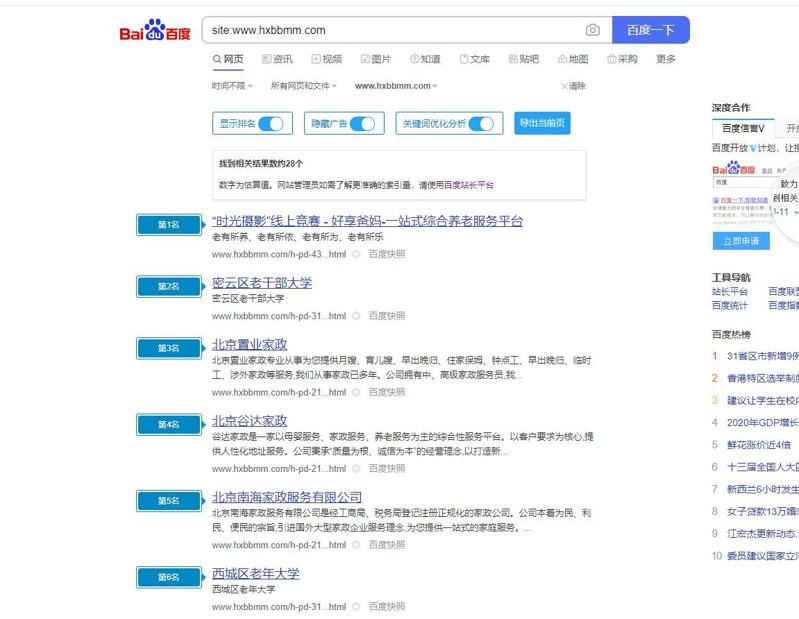Open the 图片 tab
799x619 pixels.
[376, 59]
